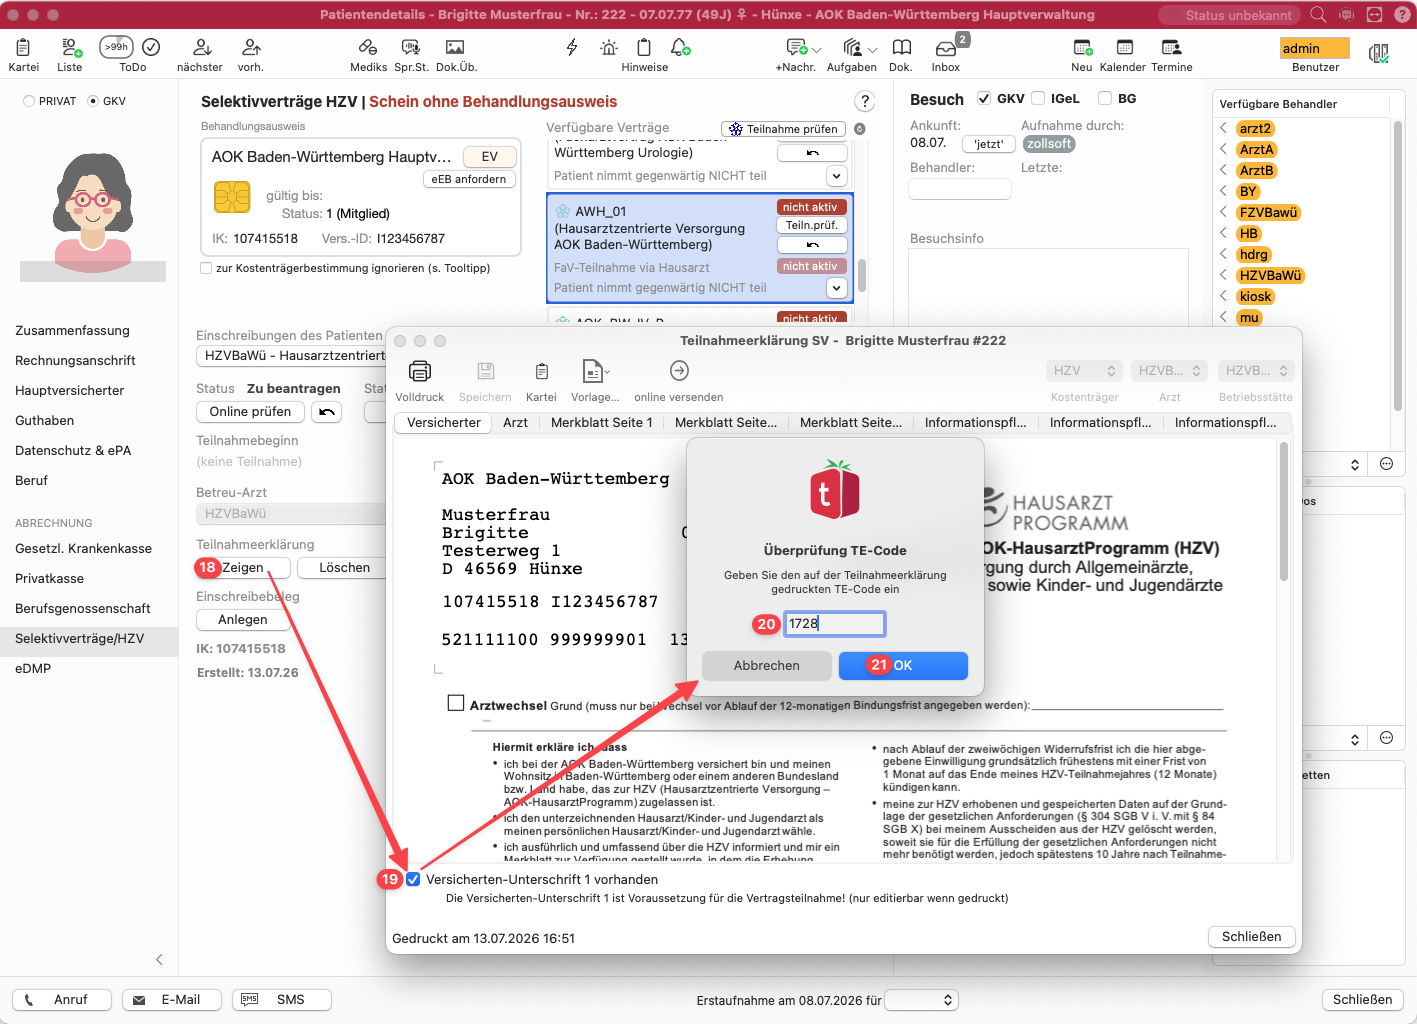
Task: Open the Betriebsstätte HZVB... dropdown
Action: point(1255,371)
